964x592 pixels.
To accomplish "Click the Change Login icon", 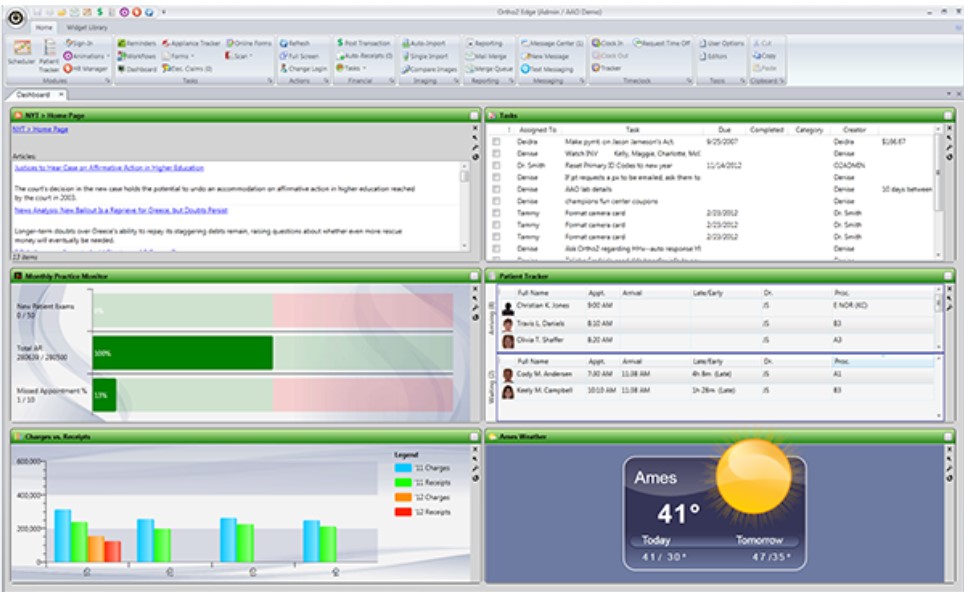I will click(x=284, y=69).
